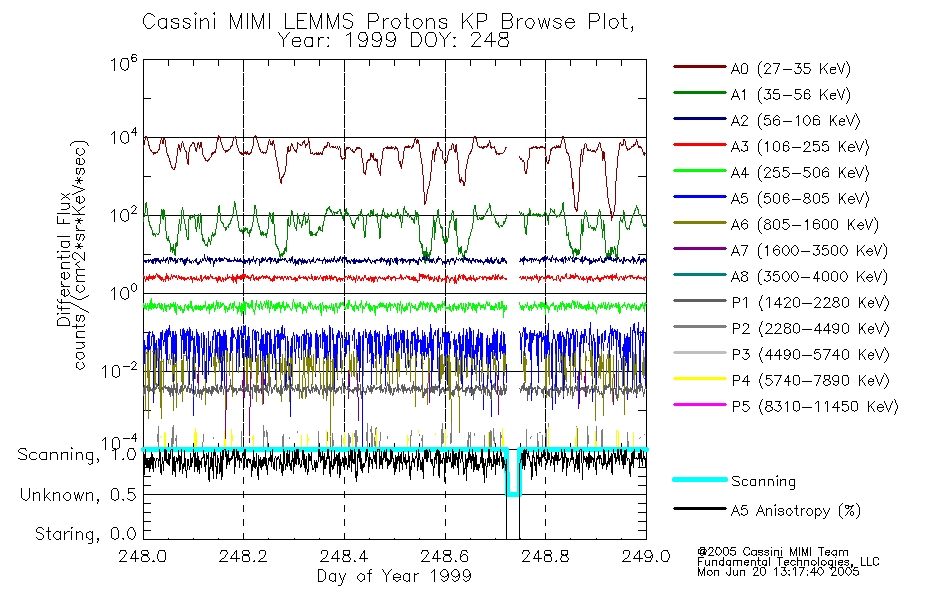Viewport: 950px width, 600px height.
Task: Click the P3 (4490-5740 KeV) legend label
Action: point(810,355)
